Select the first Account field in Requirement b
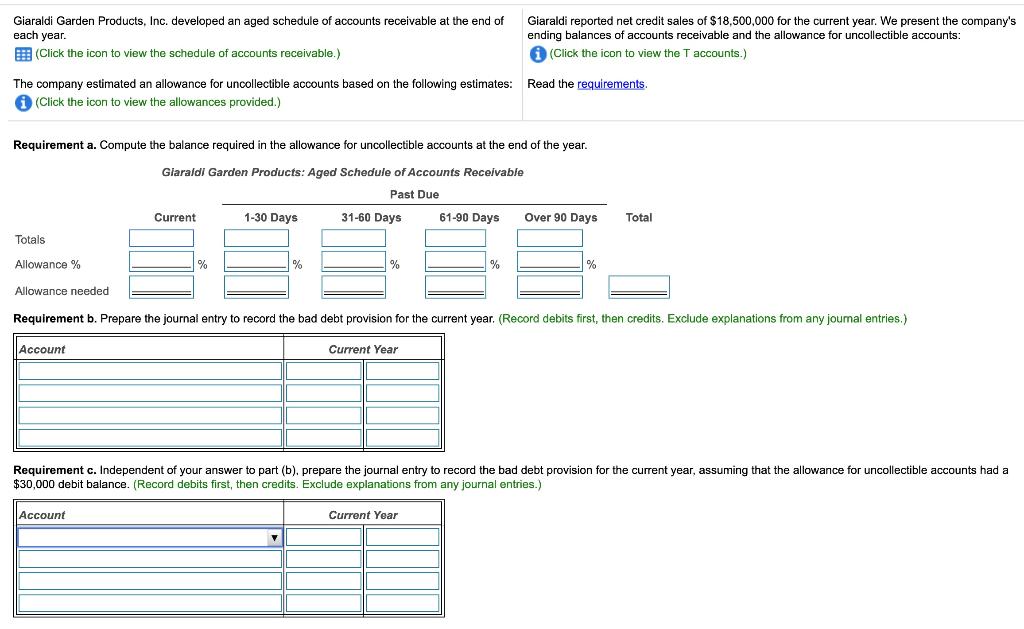The image size is (1024, 629). point(150,371)
